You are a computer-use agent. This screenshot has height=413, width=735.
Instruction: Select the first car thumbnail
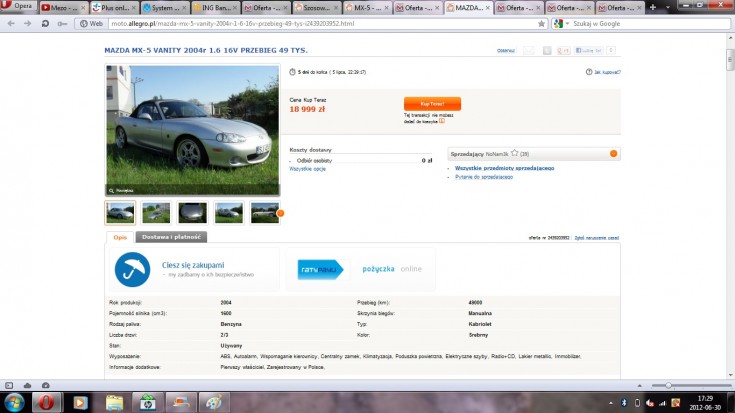pos(120,213)
